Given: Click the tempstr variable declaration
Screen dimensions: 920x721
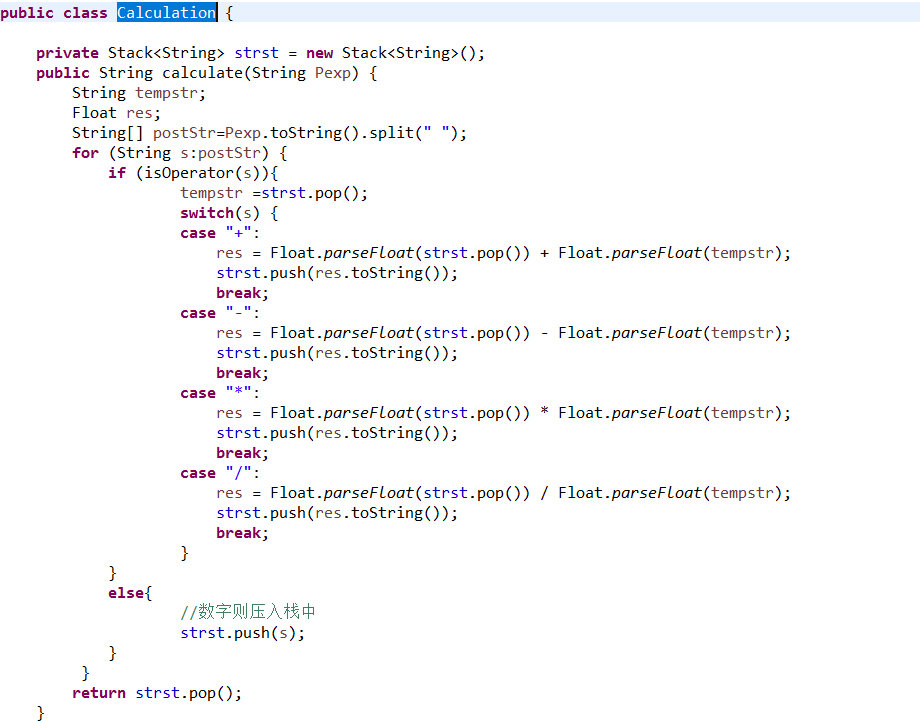Looking at the screenshot, I should (x=170, y=93).
